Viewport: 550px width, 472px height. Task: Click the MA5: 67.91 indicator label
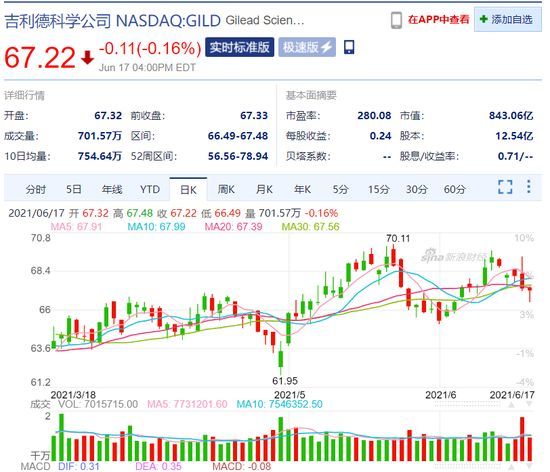click(76, 227)
